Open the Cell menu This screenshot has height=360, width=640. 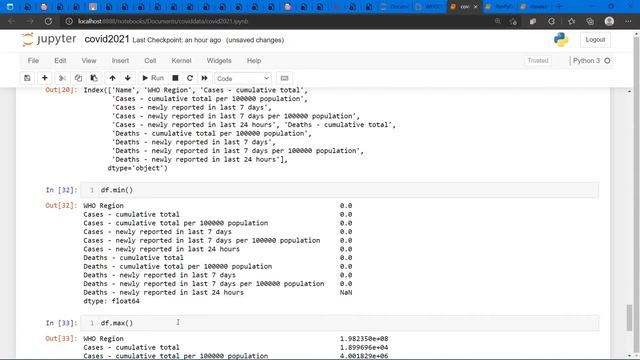[150, 60]
